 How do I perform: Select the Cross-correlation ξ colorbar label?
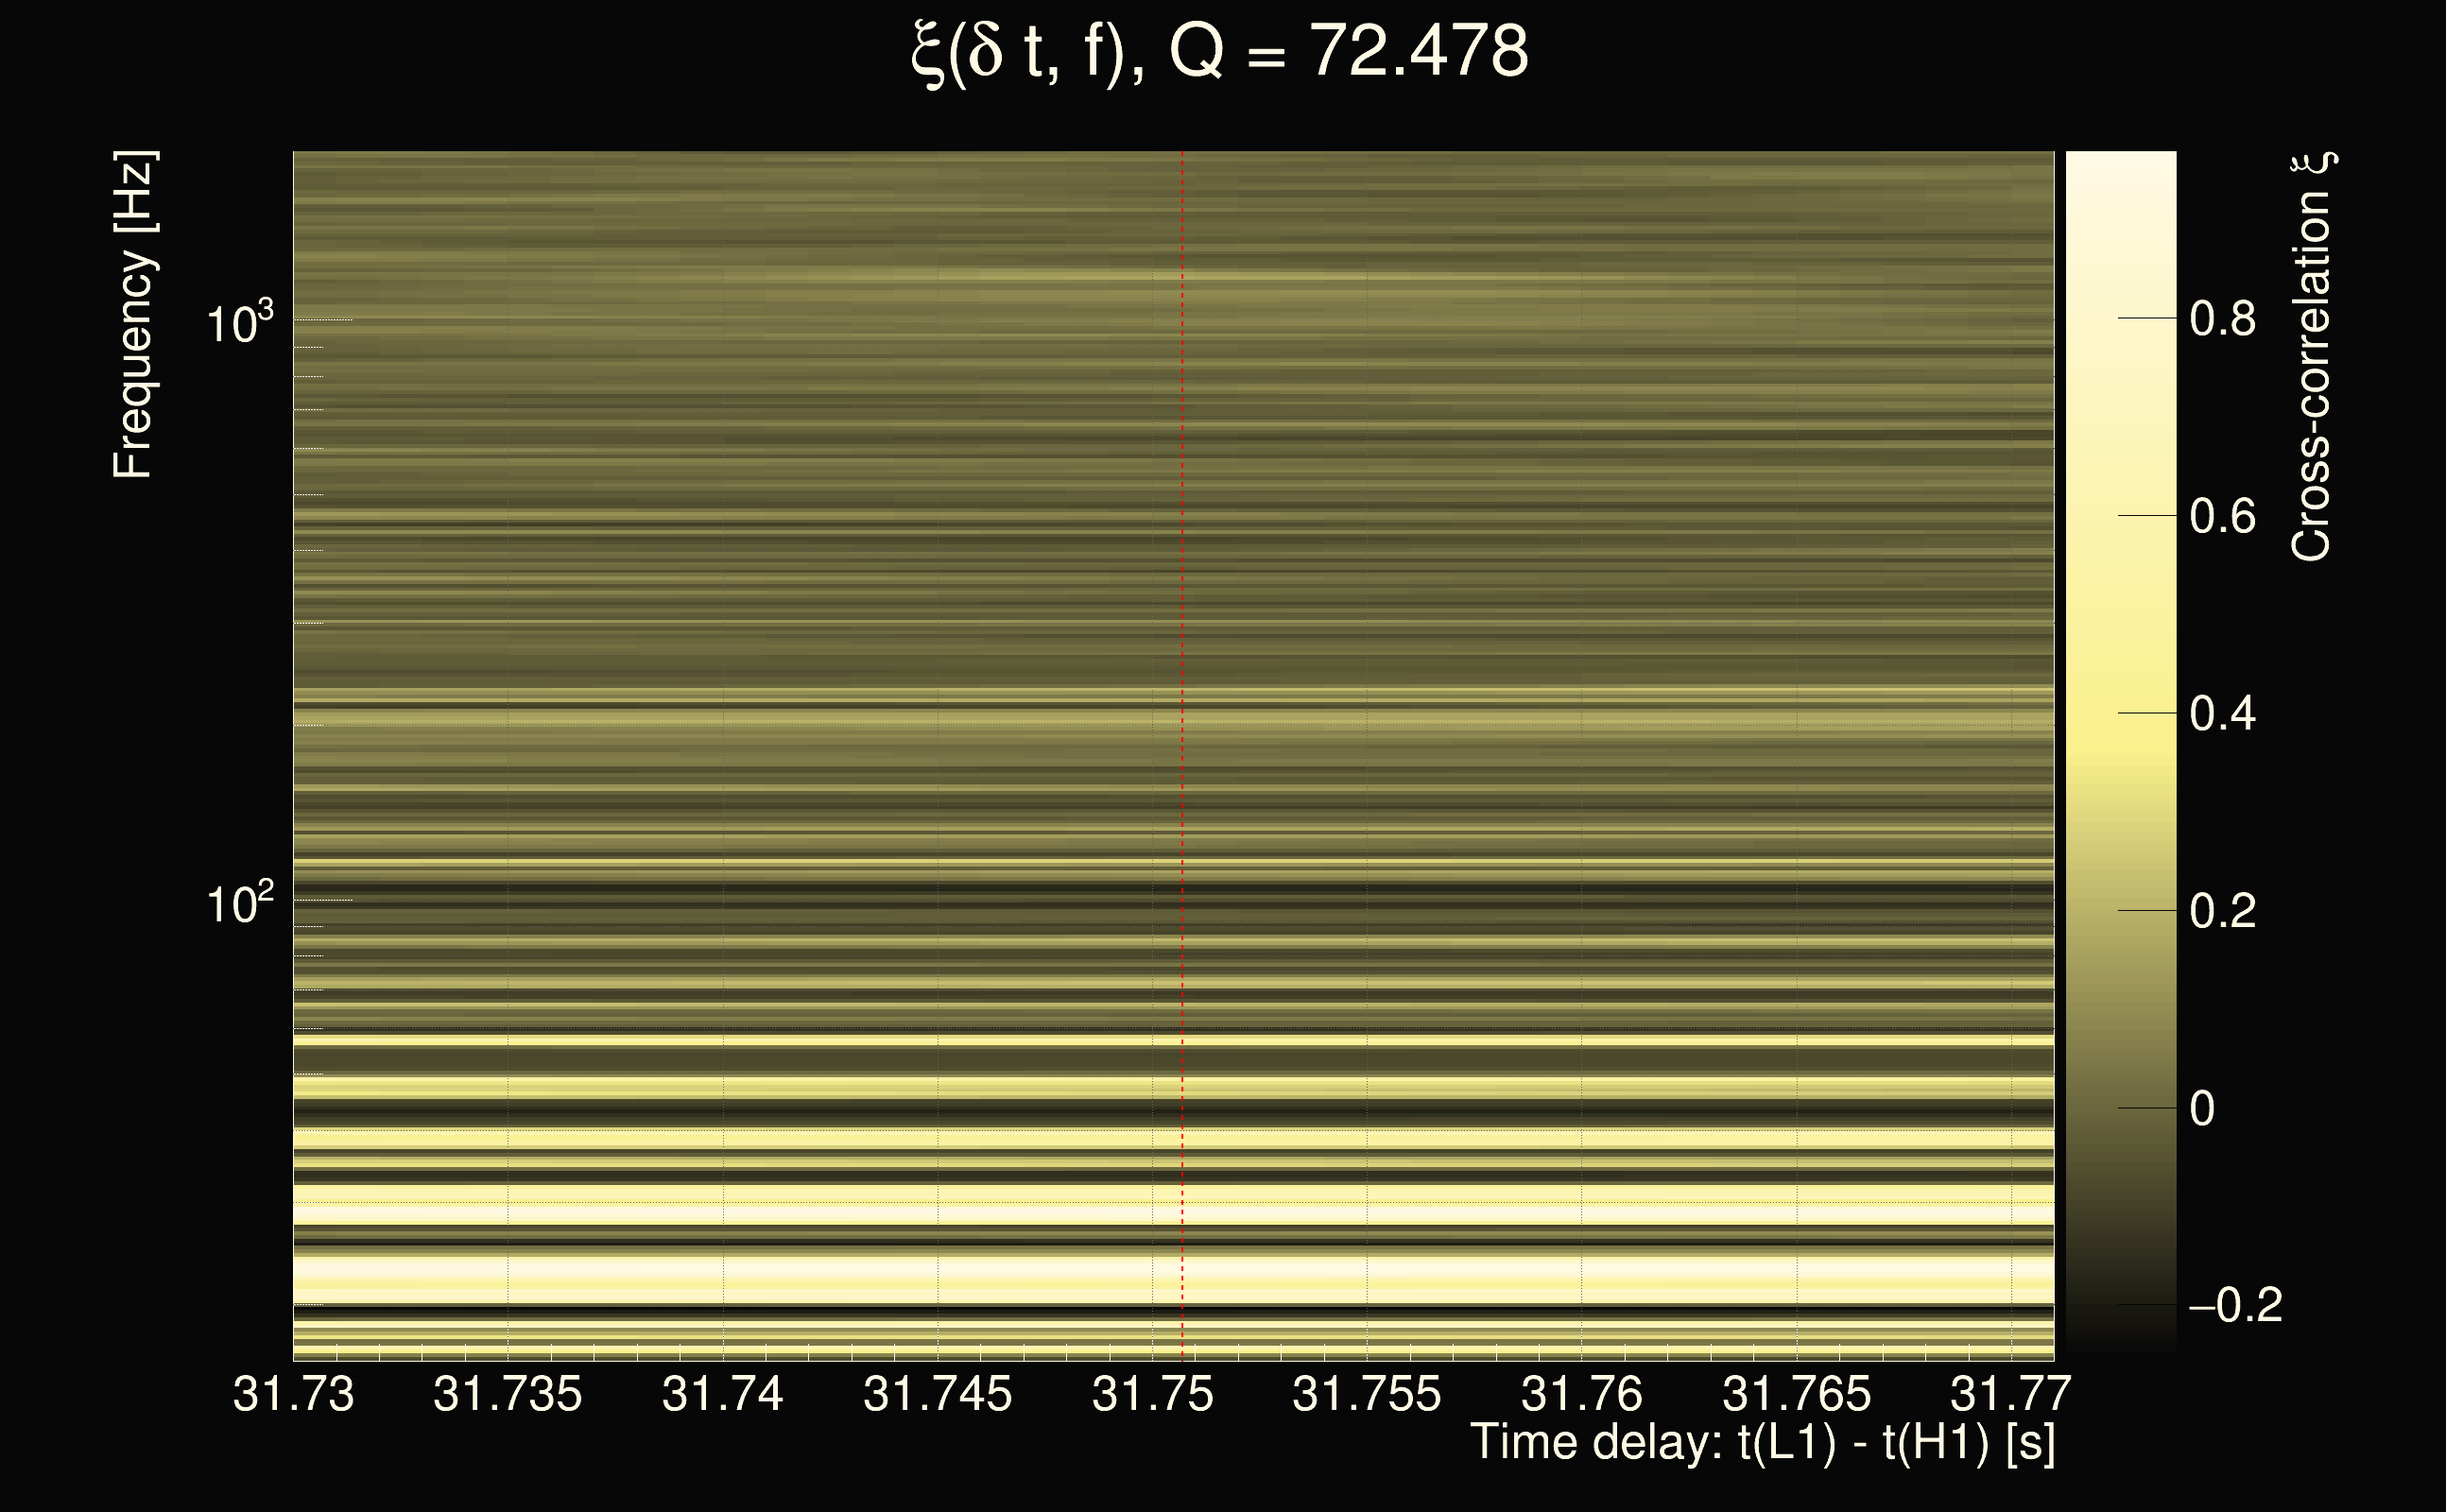2311,356
